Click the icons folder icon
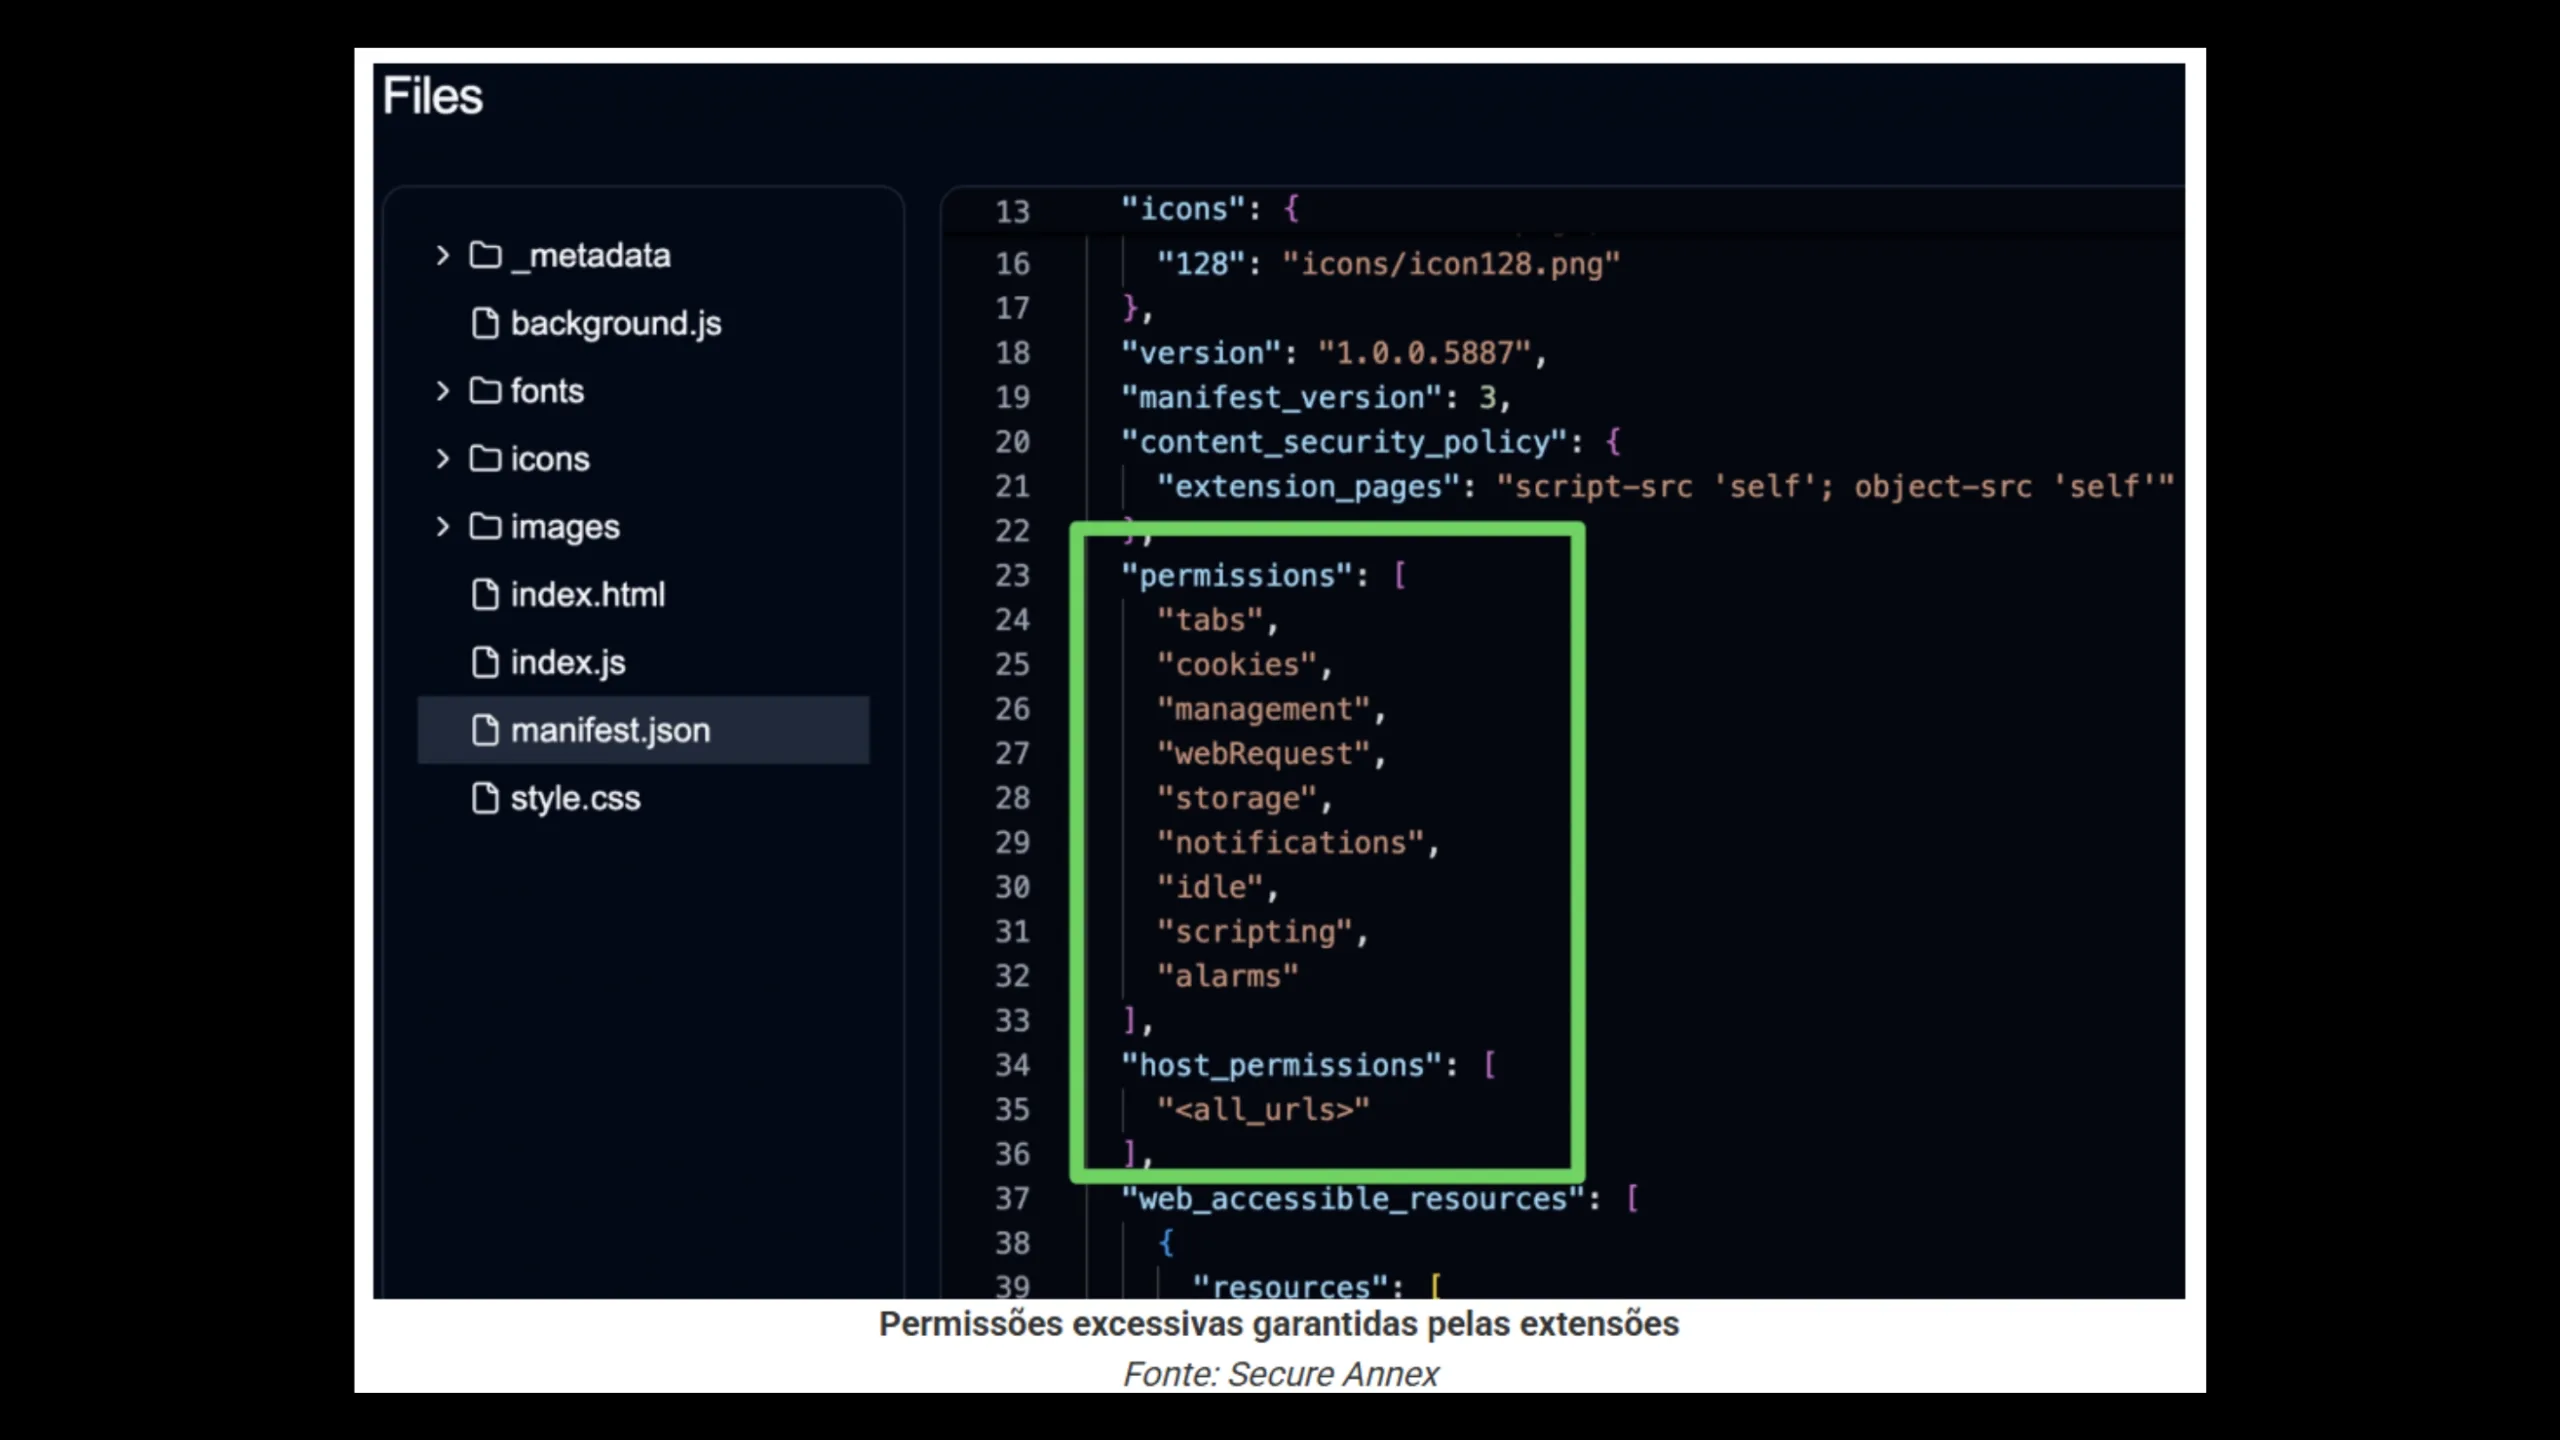The width and height of the screenshot is (2560, 1440). point(485,459)
